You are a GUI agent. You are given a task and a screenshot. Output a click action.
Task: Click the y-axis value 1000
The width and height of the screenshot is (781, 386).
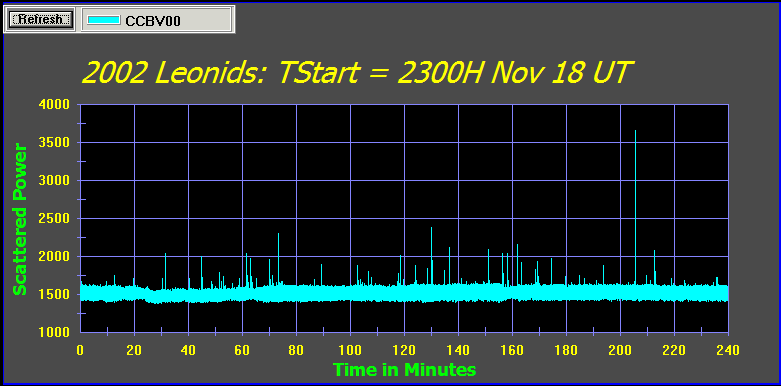click(x=54, y=333)
